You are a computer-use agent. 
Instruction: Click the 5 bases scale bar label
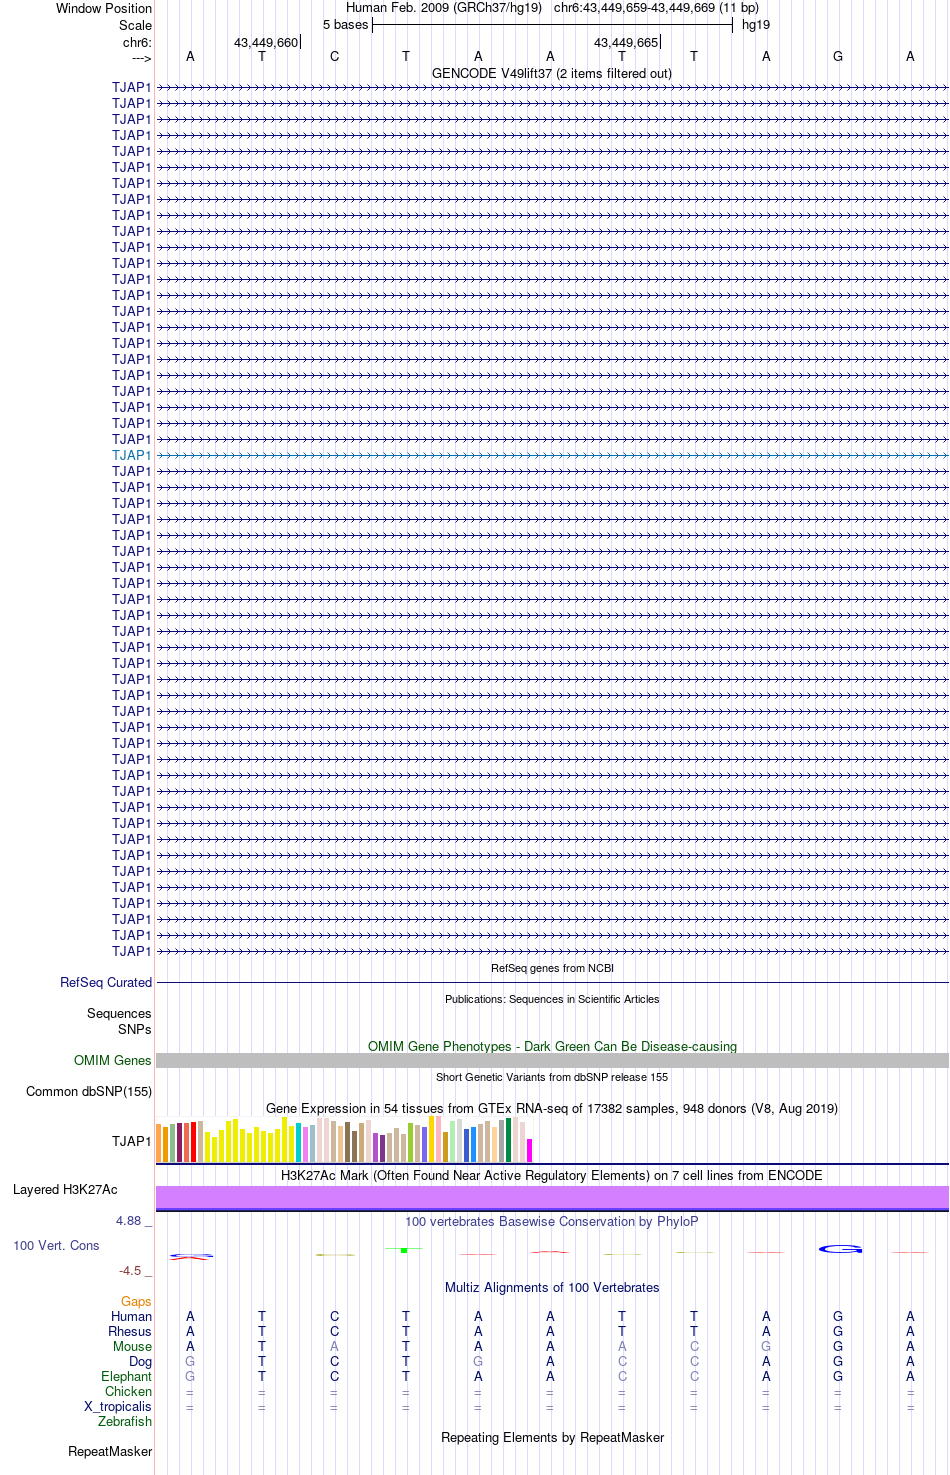[345, 25]
